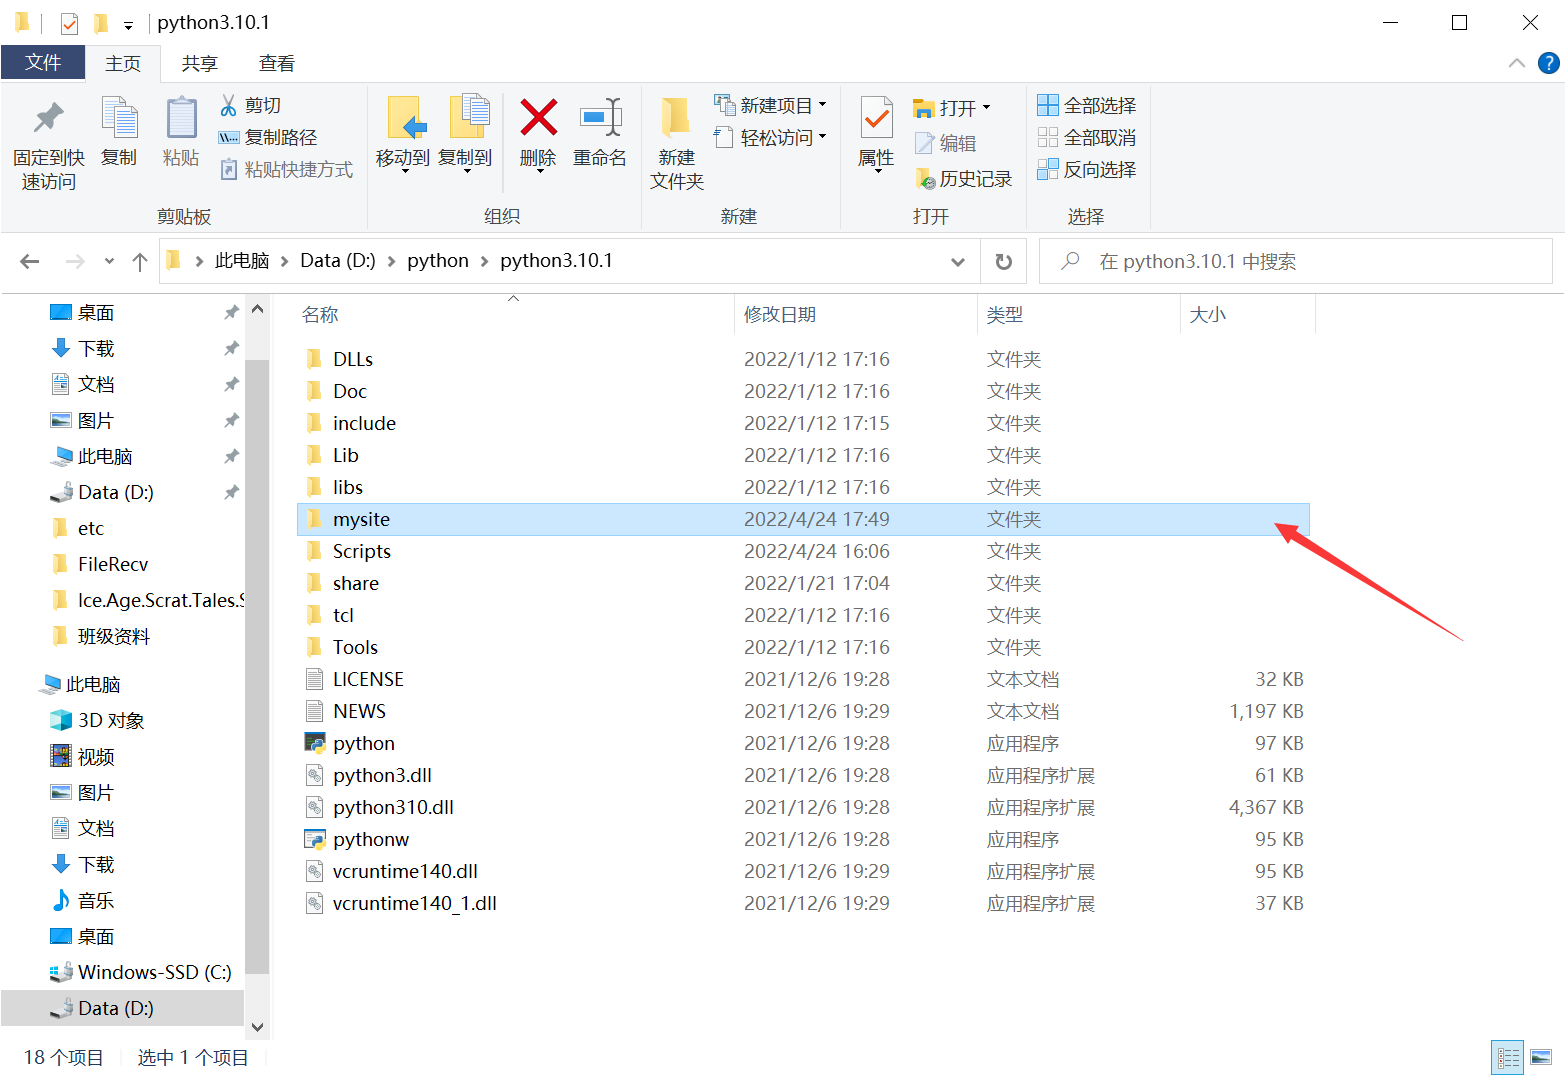Enable details view in status bar
Image resolution: width=1566 pixels, height=1076 pixels.
click(1507, 1057)
